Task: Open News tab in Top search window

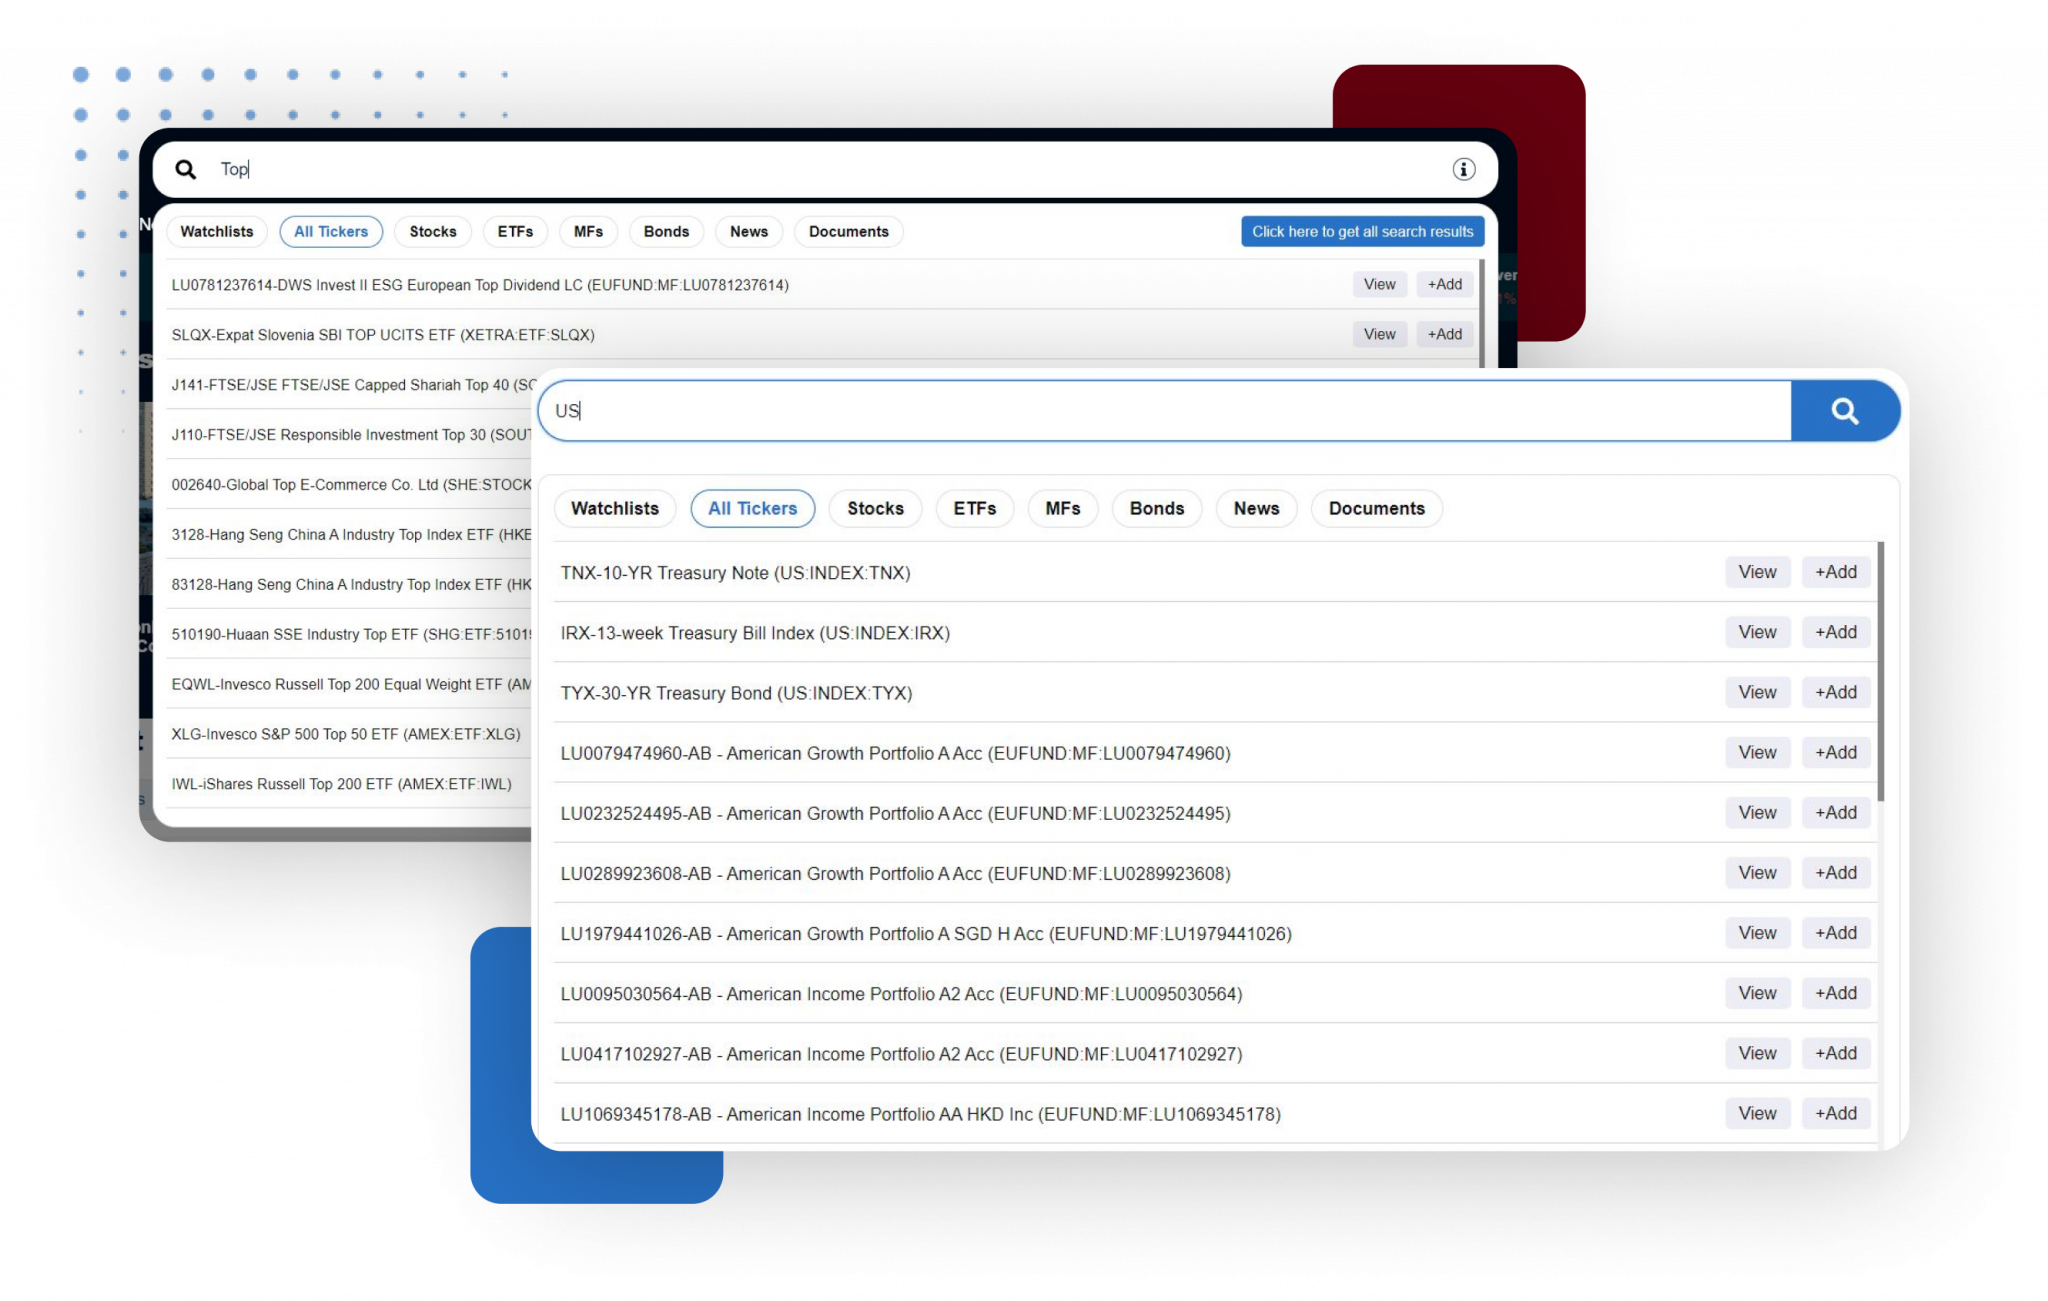Action: coord(749,231)
